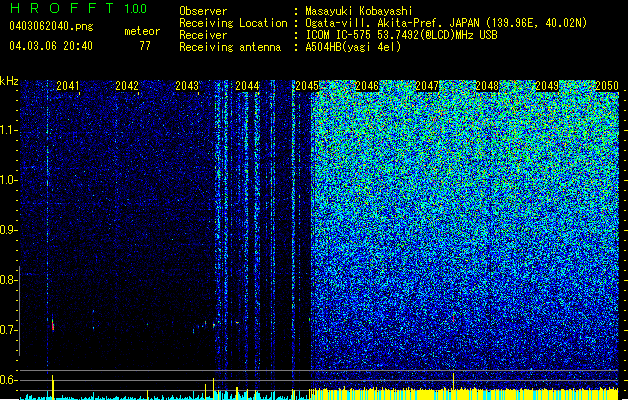Select the 2049 time marker
Viewport: 629px width, 400px height.
(x=547, y=86)
